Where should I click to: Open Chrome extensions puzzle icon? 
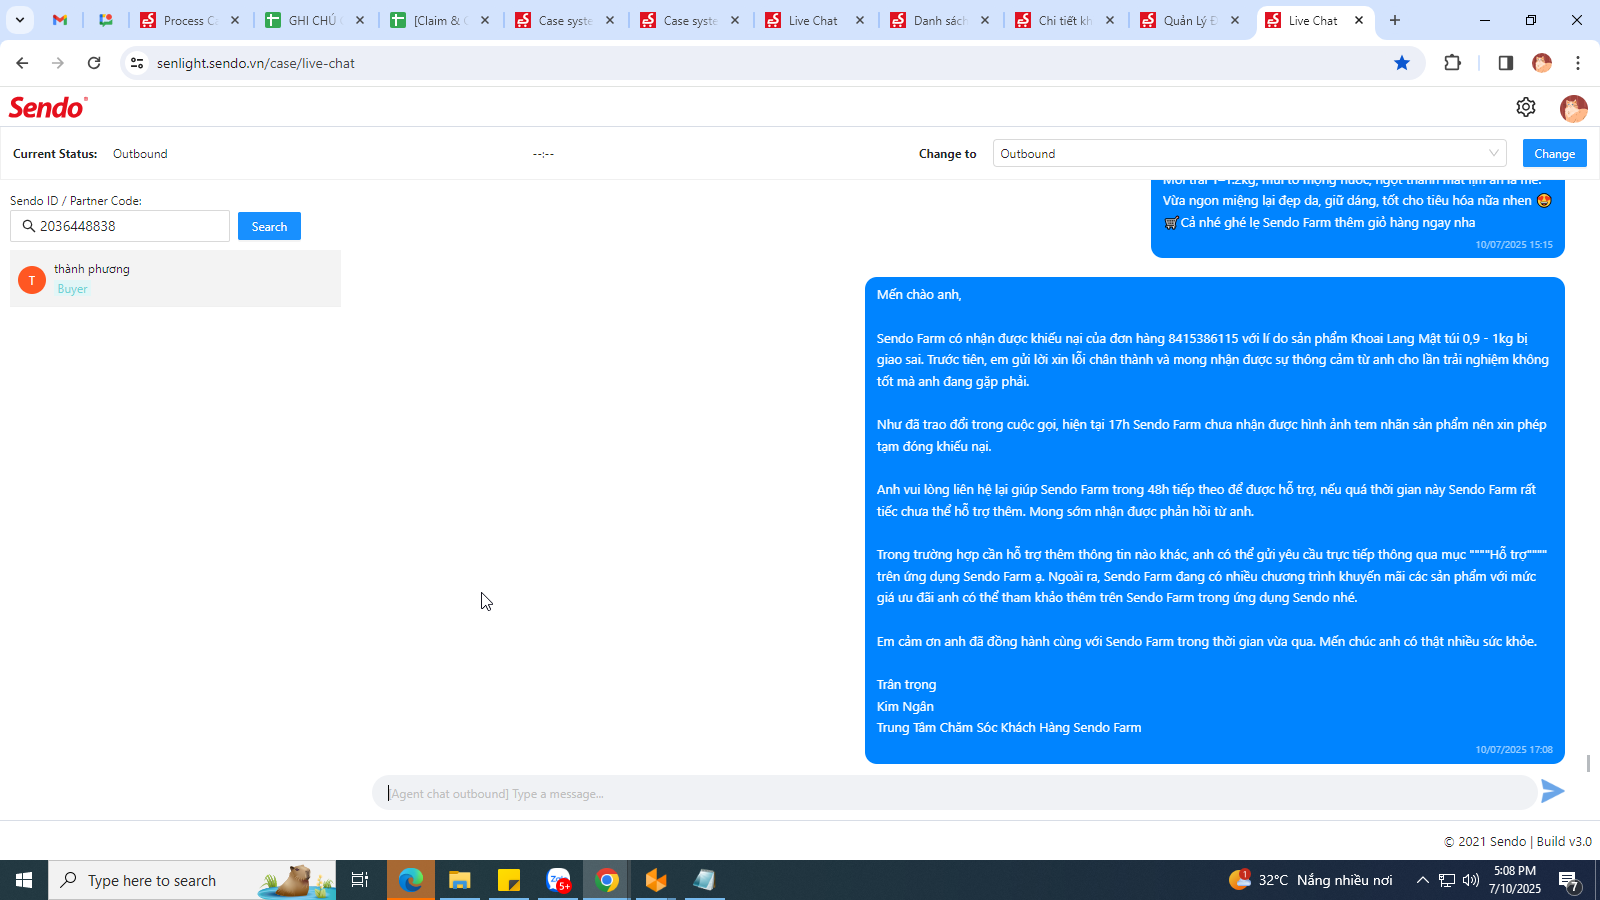tap(1453, 63)
